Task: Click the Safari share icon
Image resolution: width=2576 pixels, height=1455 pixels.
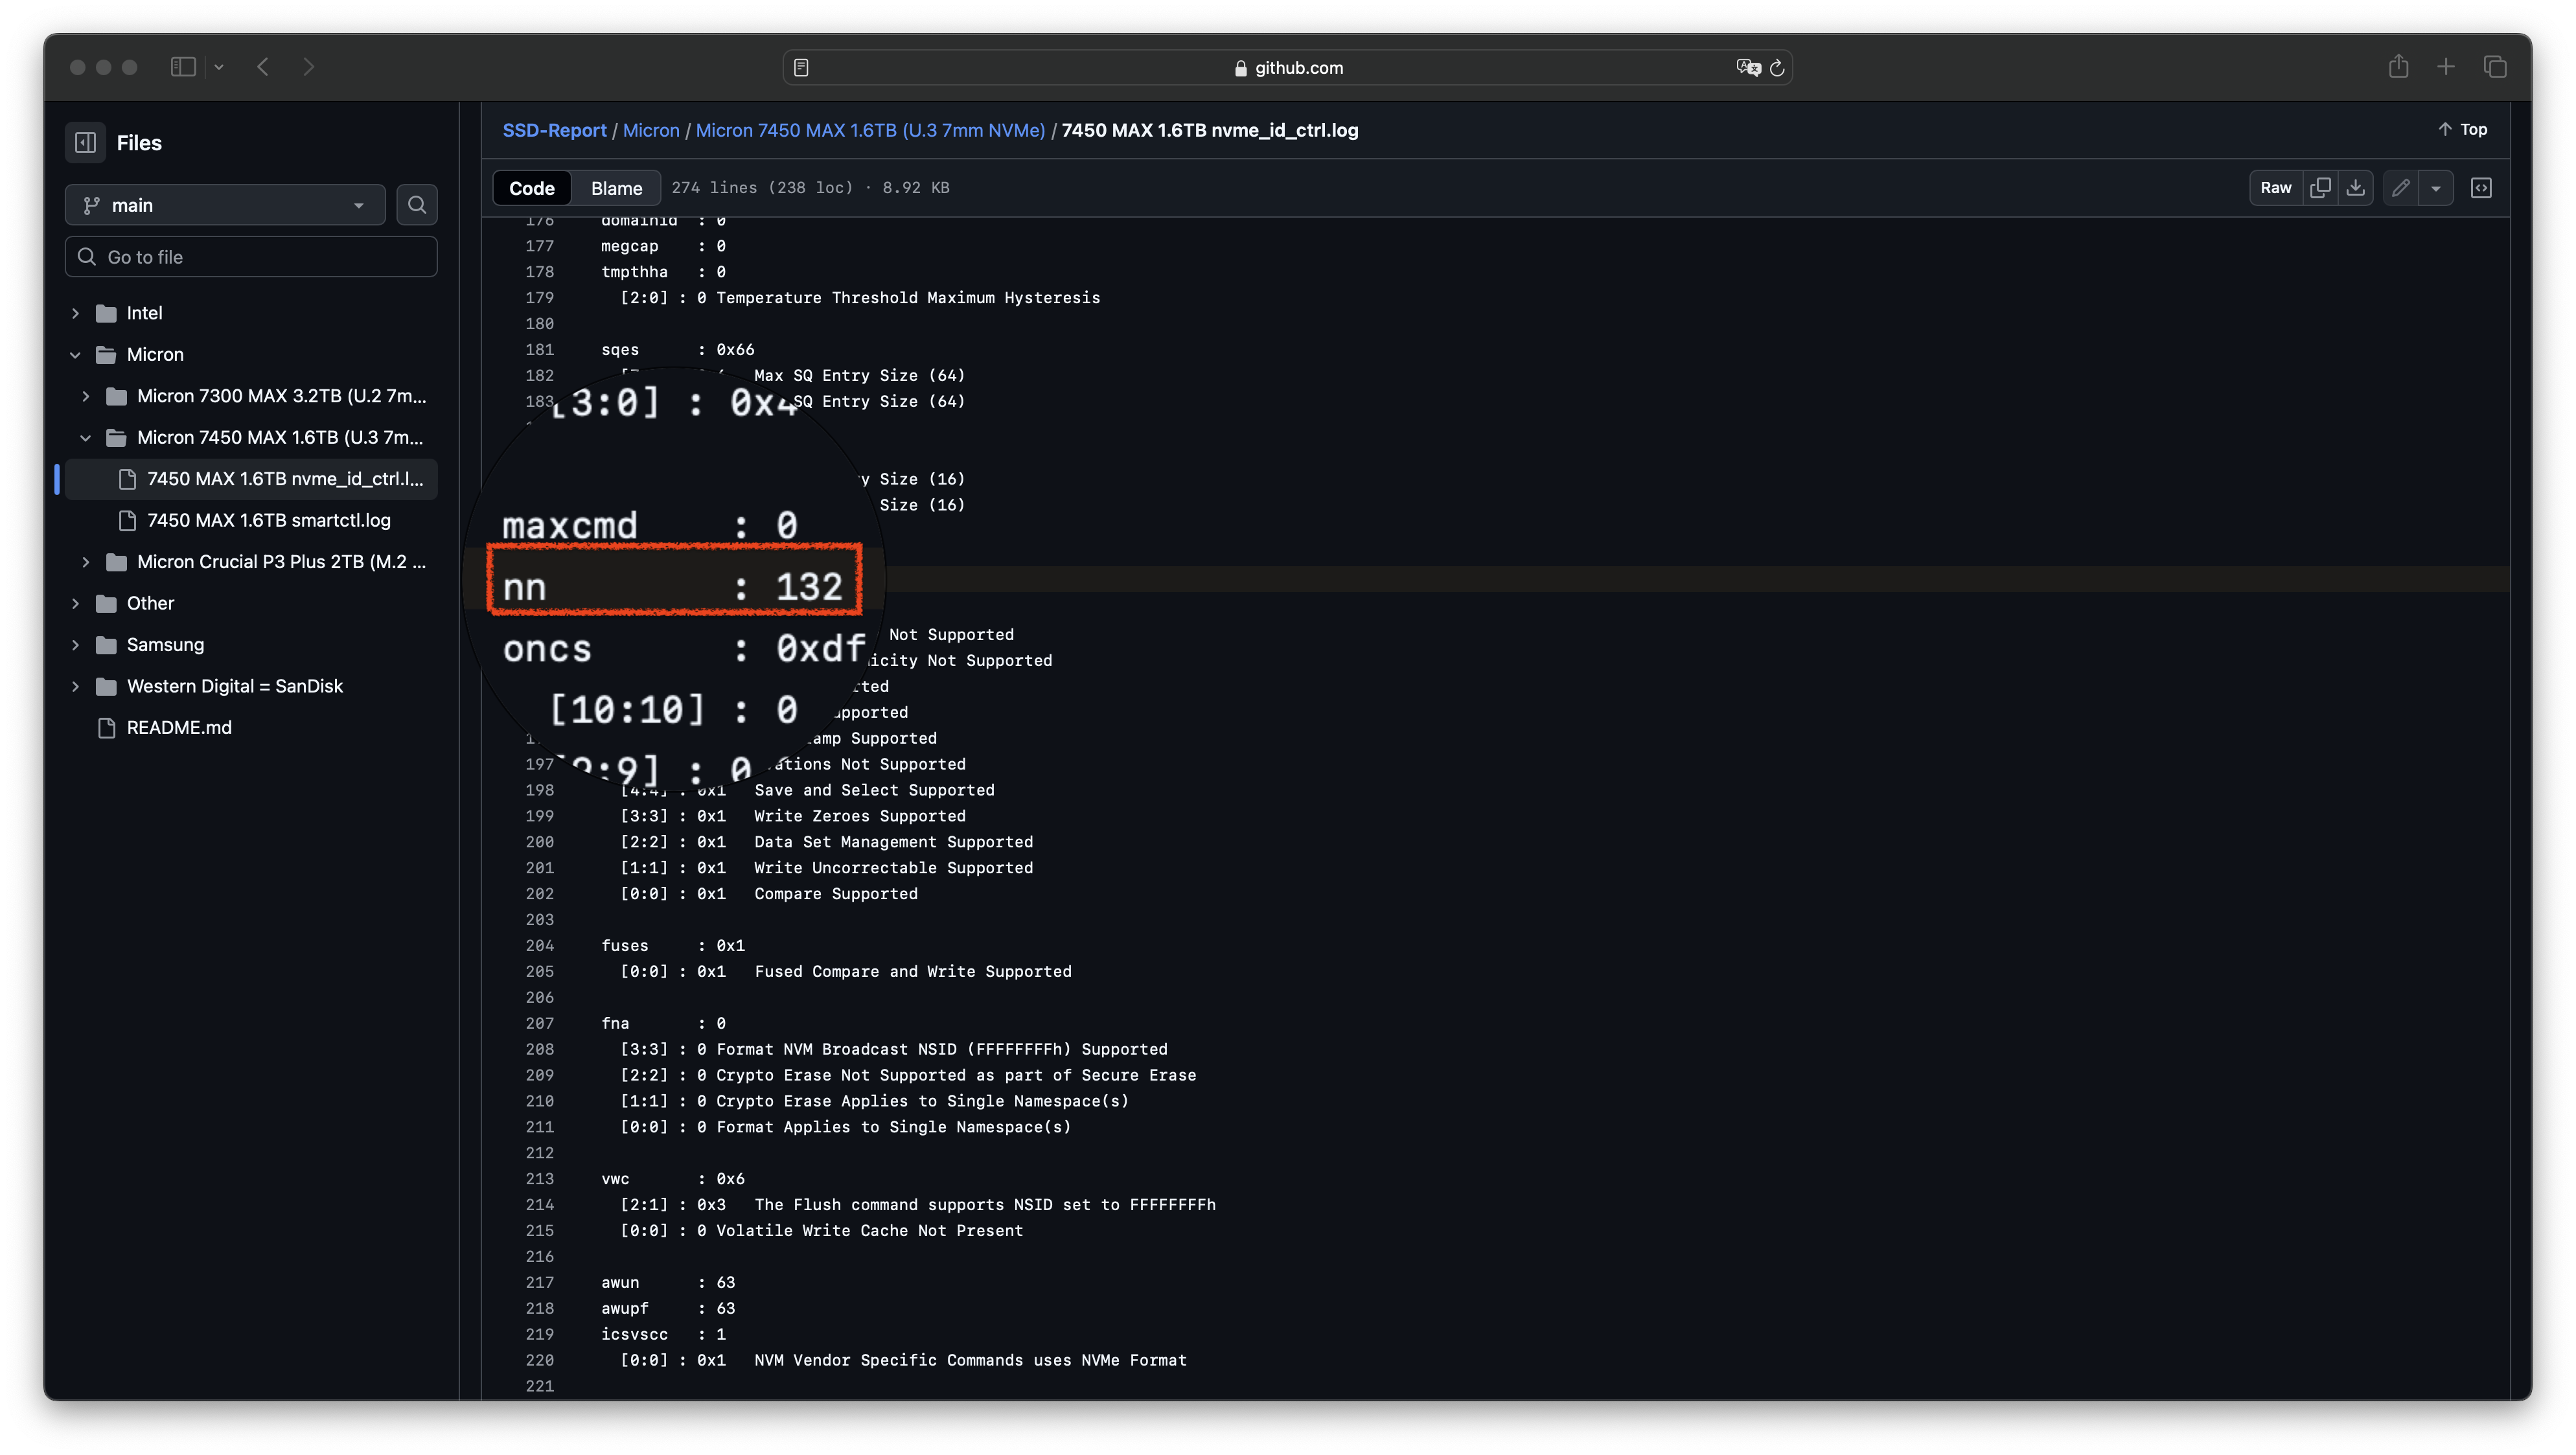Action: coord(2398,67)
